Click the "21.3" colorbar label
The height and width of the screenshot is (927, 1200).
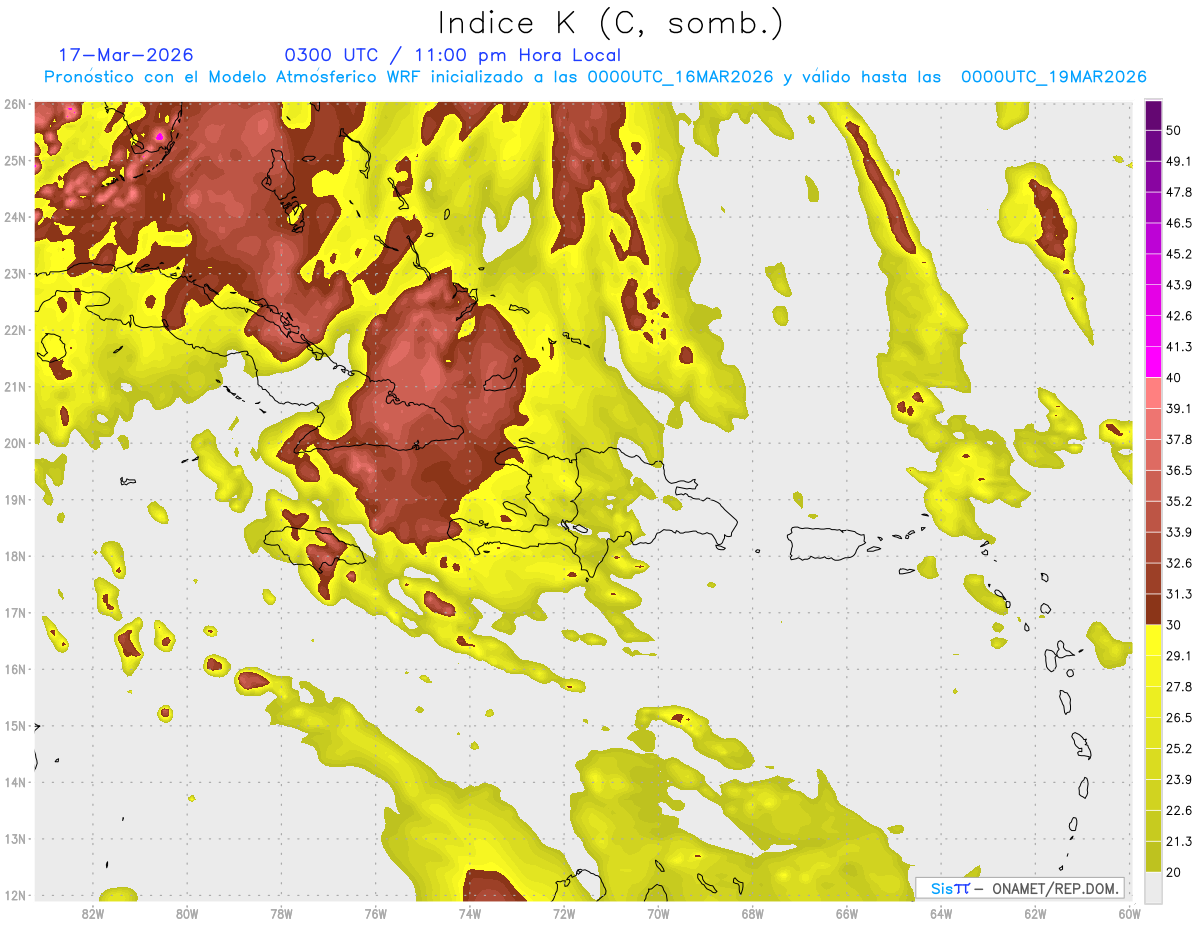point(1179,841)
